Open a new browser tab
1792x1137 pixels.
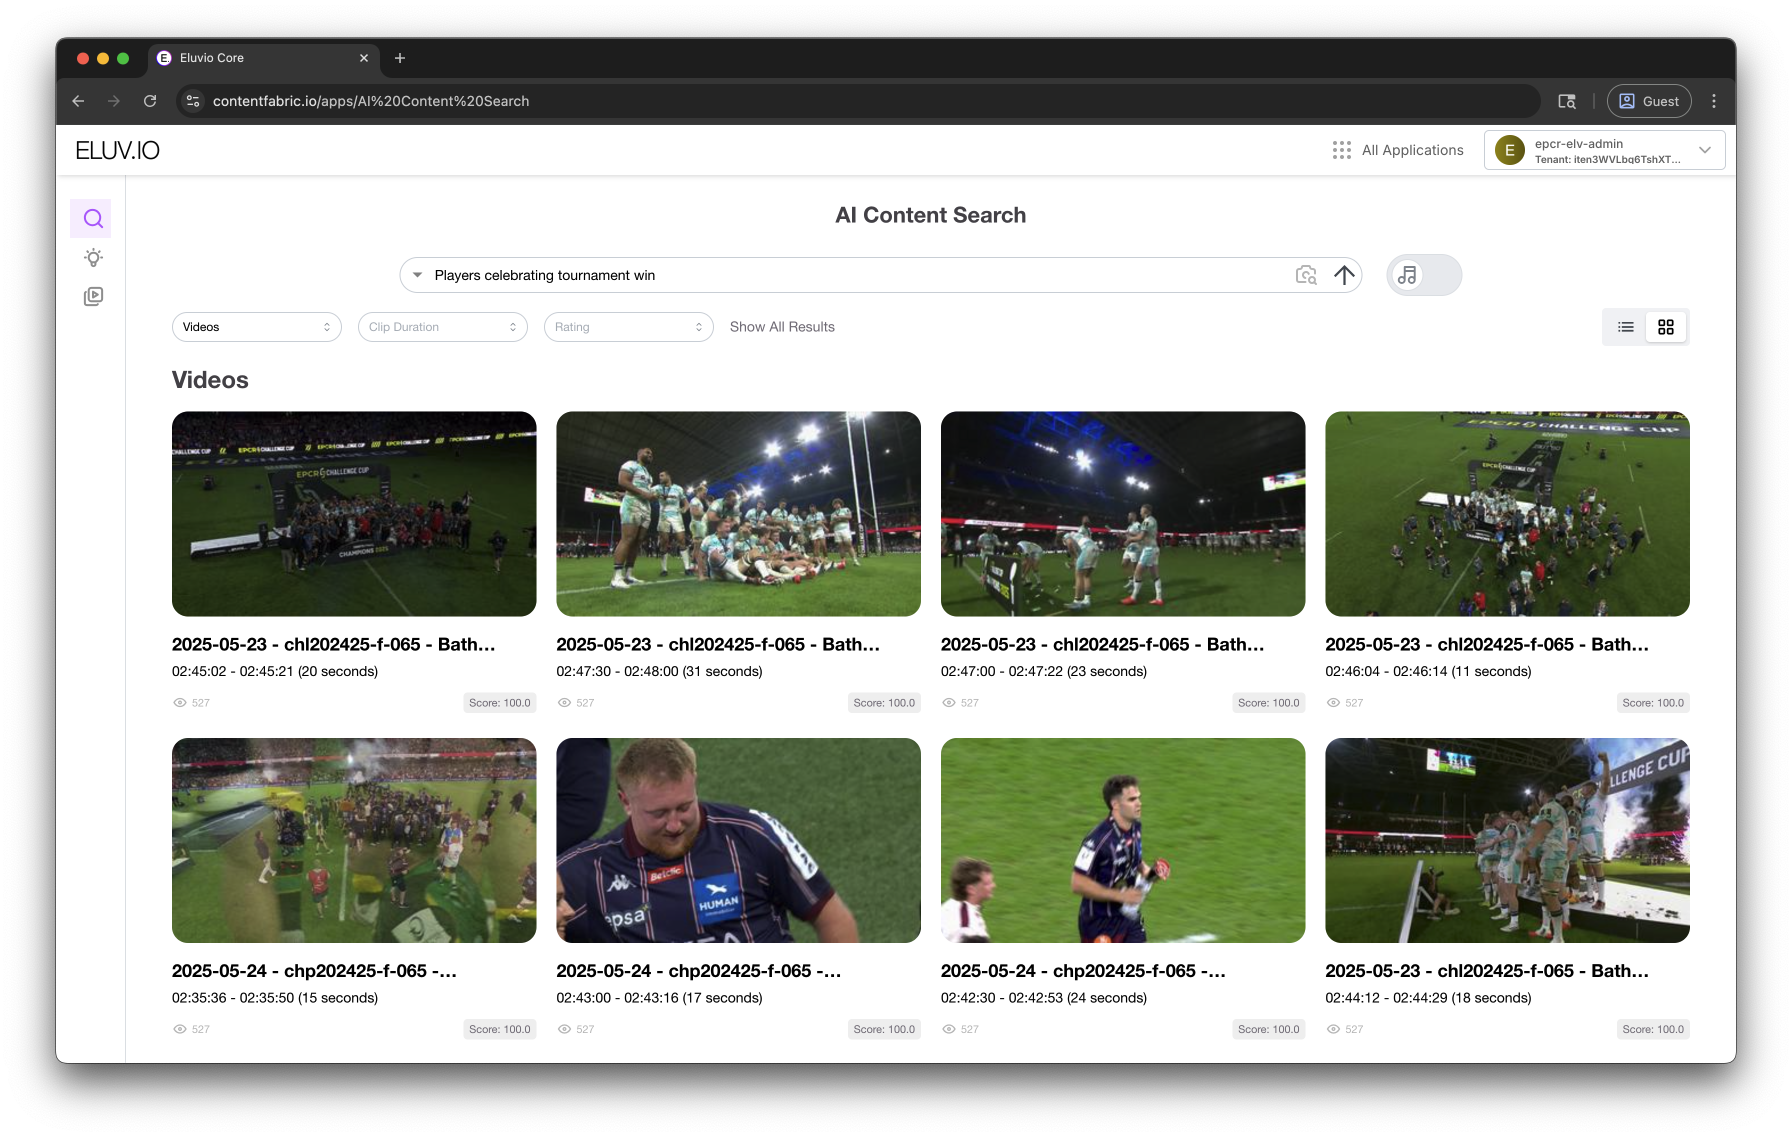pyautogui.click(x=400, y=58)
